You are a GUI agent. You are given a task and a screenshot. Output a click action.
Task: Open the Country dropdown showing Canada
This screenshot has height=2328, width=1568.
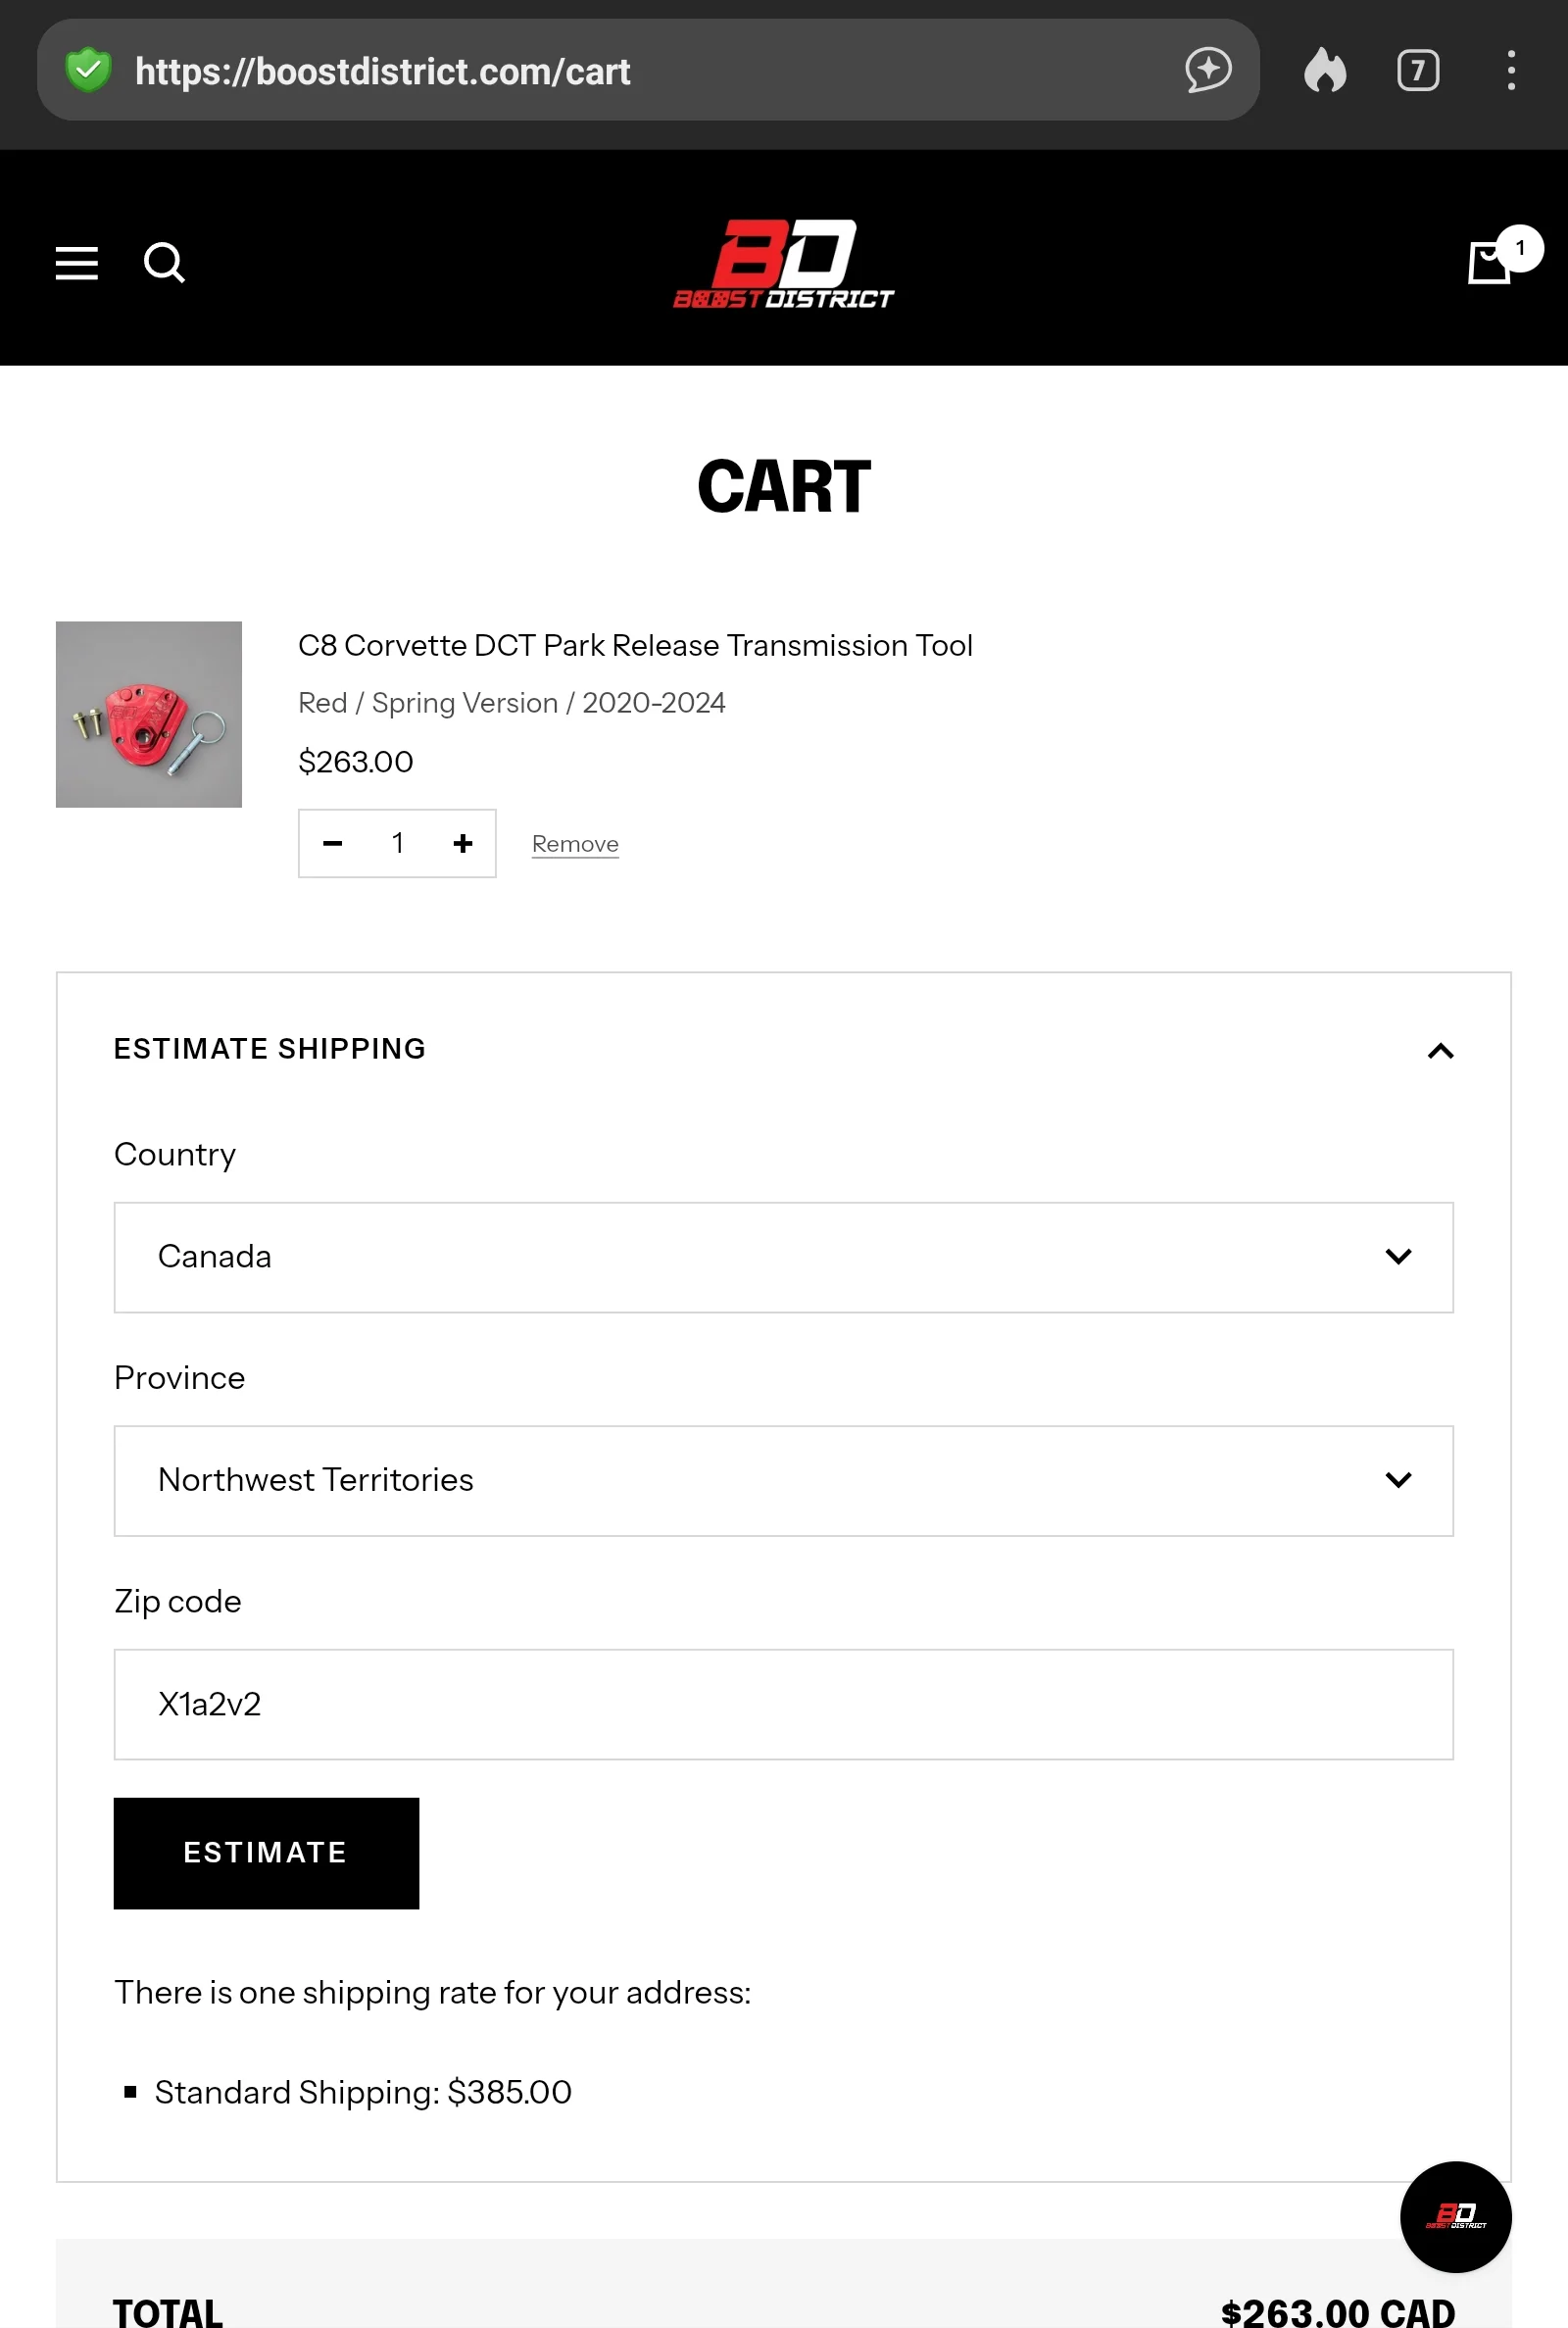coord(783,1257)
